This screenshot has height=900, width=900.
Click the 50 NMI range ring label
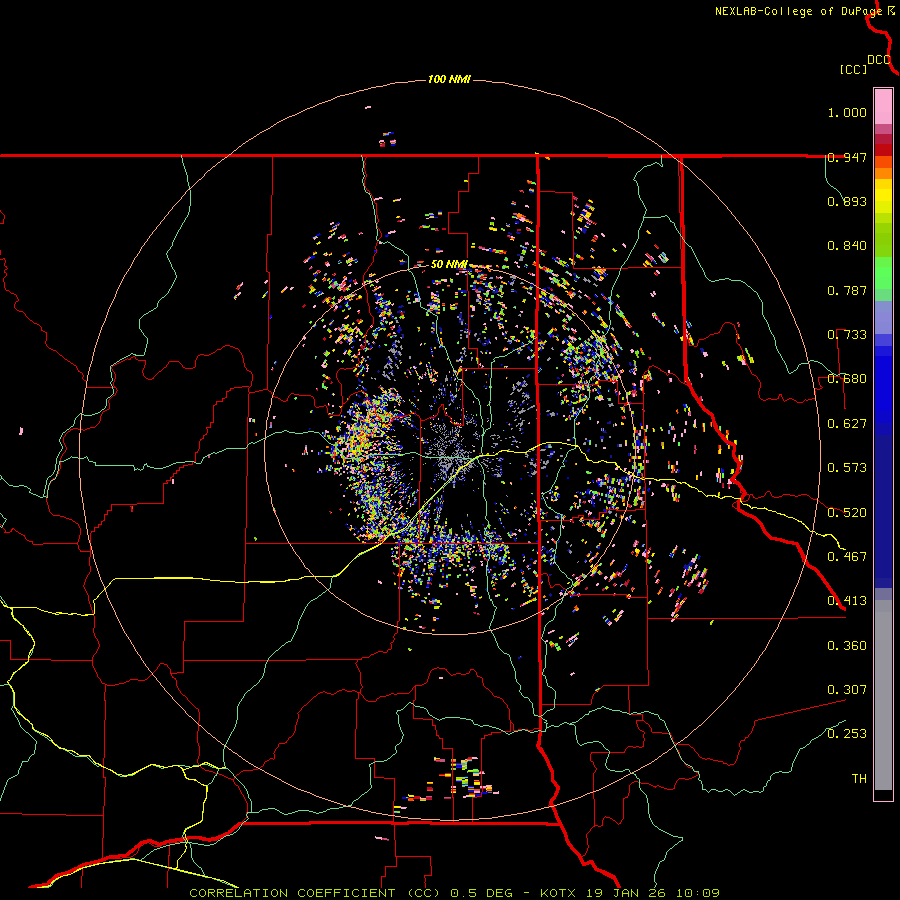(x=449, y=265)
